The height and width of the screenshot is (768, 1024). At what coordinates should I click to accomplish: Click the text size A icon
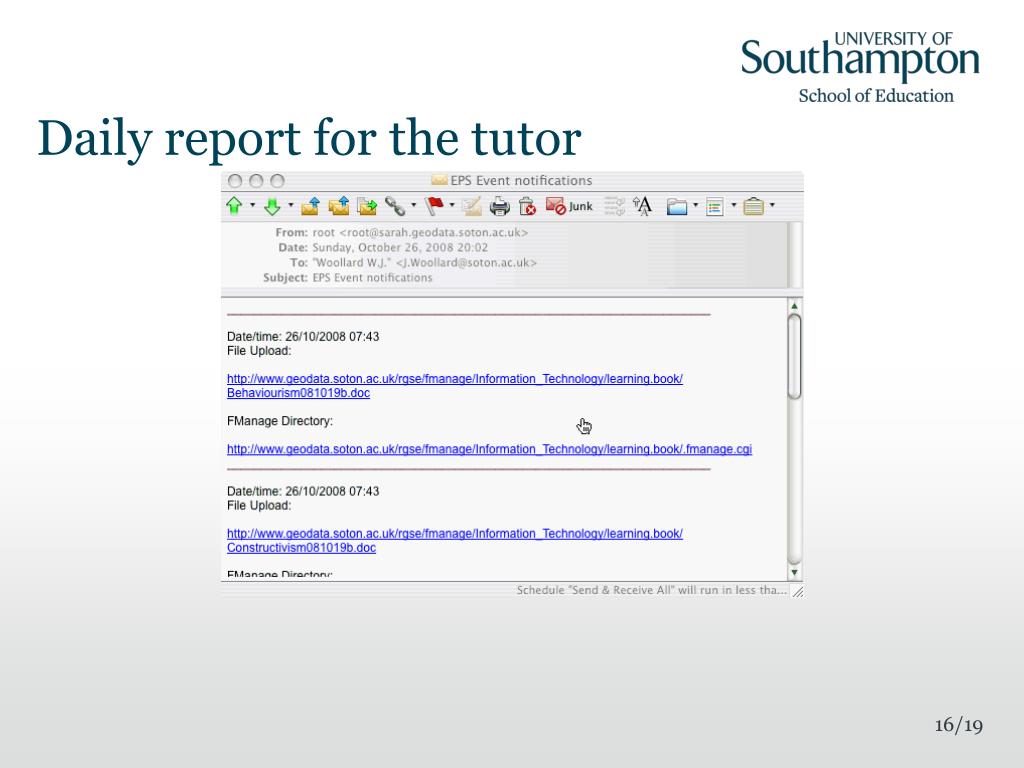coord(643,206)
